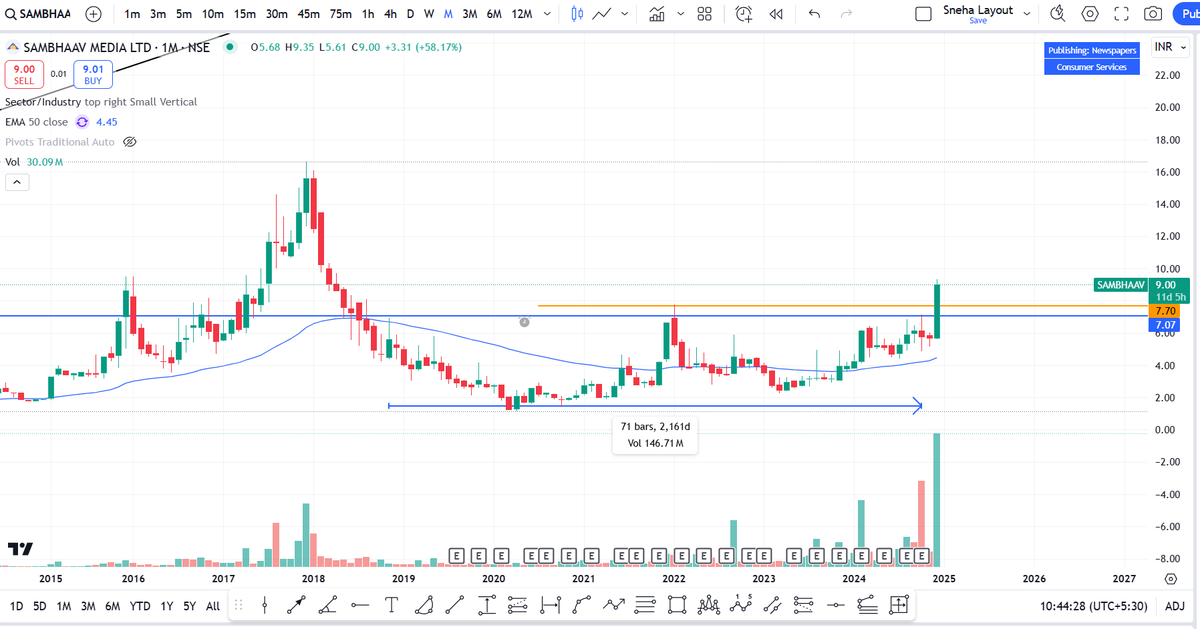Image resolution: width=1200 pixels, height=629 pixels.
Task: Select the highlighted M monthly interval
Action: pos(448,14)
